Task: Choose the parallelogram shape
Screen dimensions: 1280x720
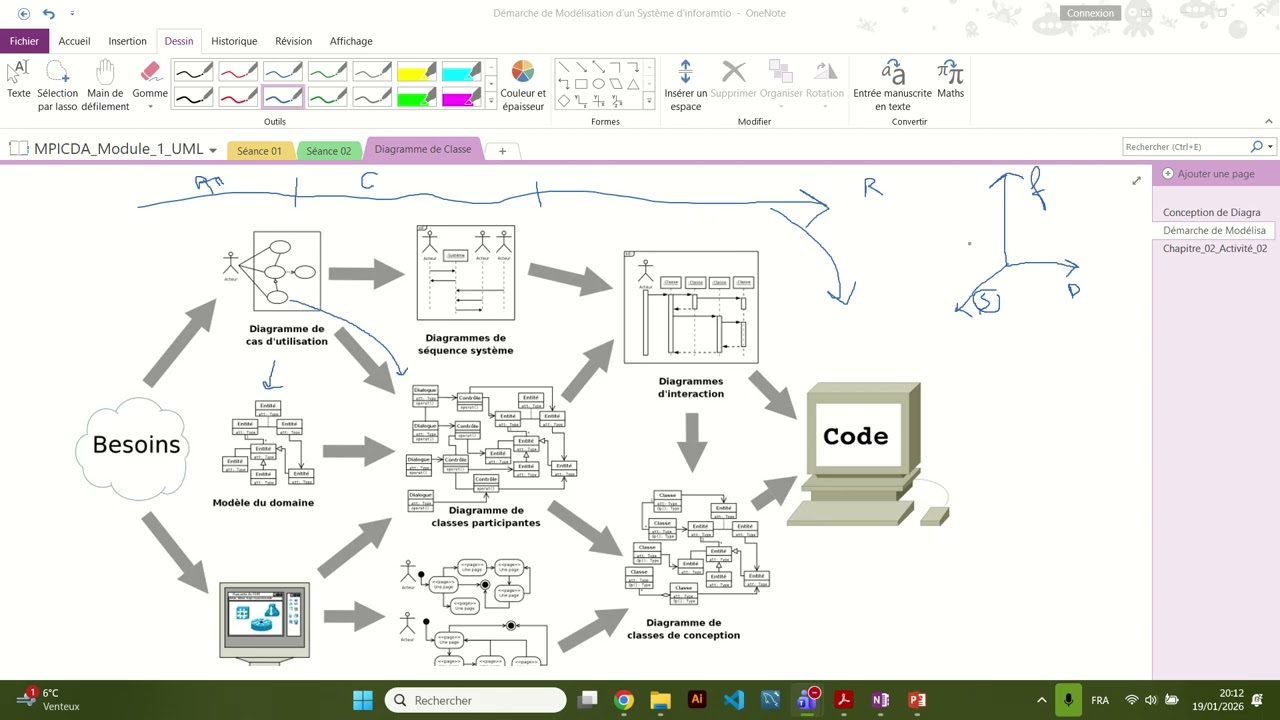Action: (x=615, y=84)
